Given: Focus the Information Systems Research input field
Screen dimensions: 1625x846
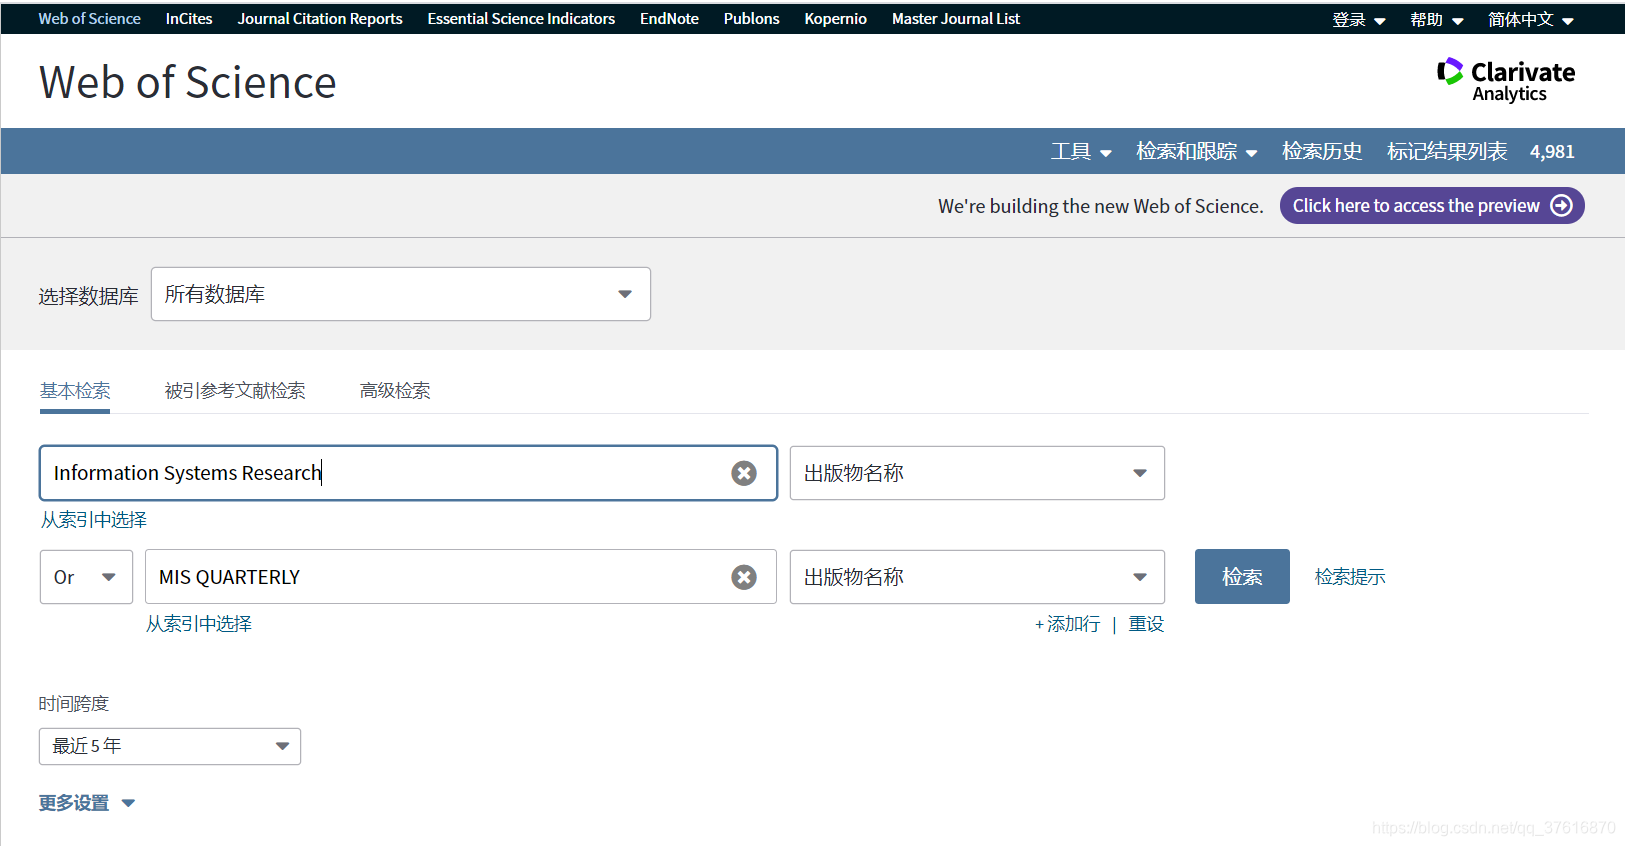Looking at the screenshot, I should [408, 473].
